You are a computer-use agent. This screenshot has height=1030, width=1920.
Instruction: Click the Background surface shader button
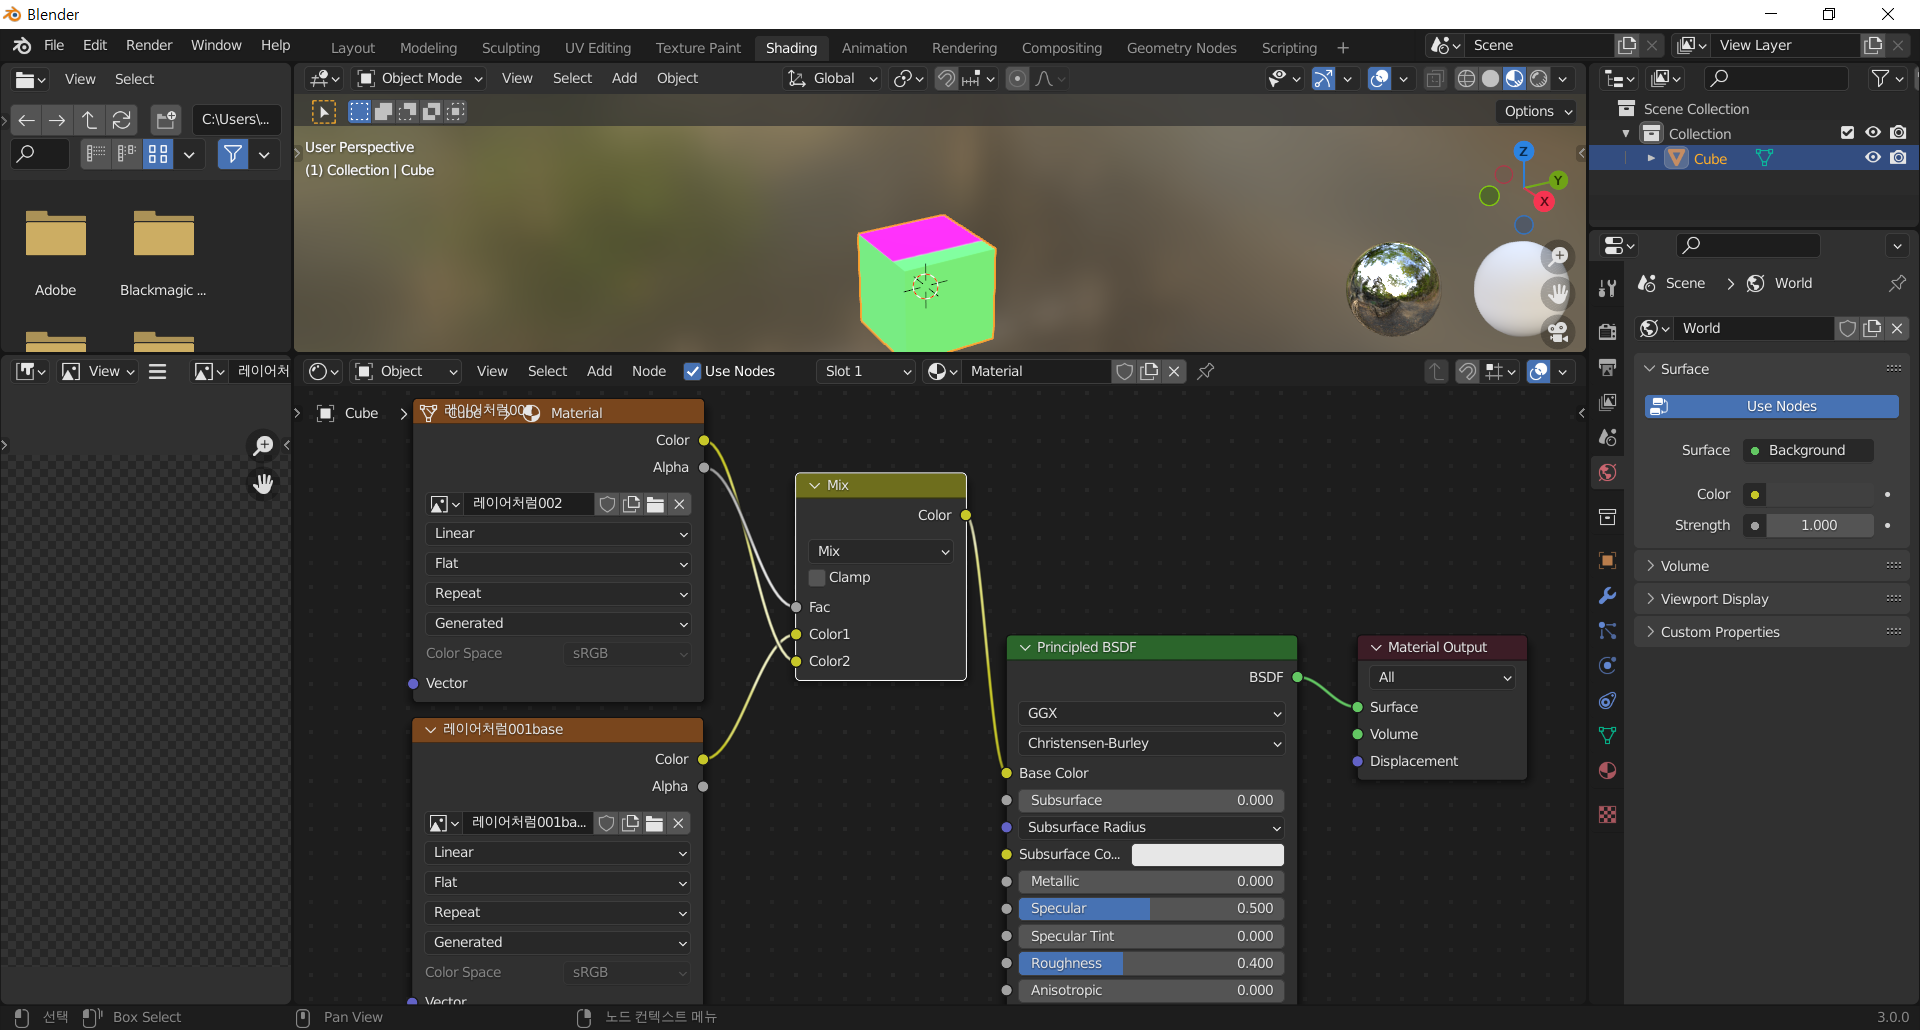[1807, 450]
